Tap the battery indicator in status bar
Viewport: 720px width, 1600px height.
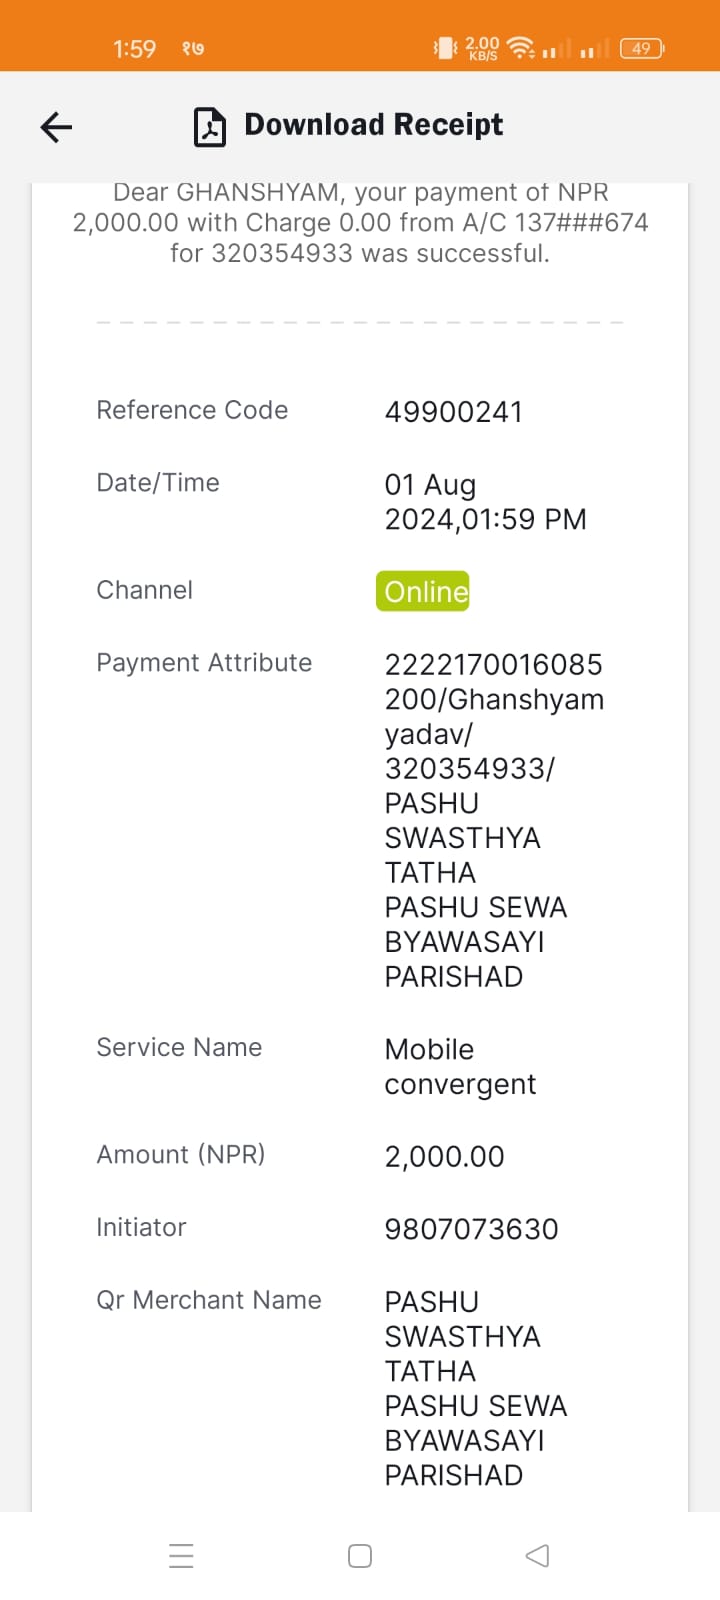tap(642, 48)
